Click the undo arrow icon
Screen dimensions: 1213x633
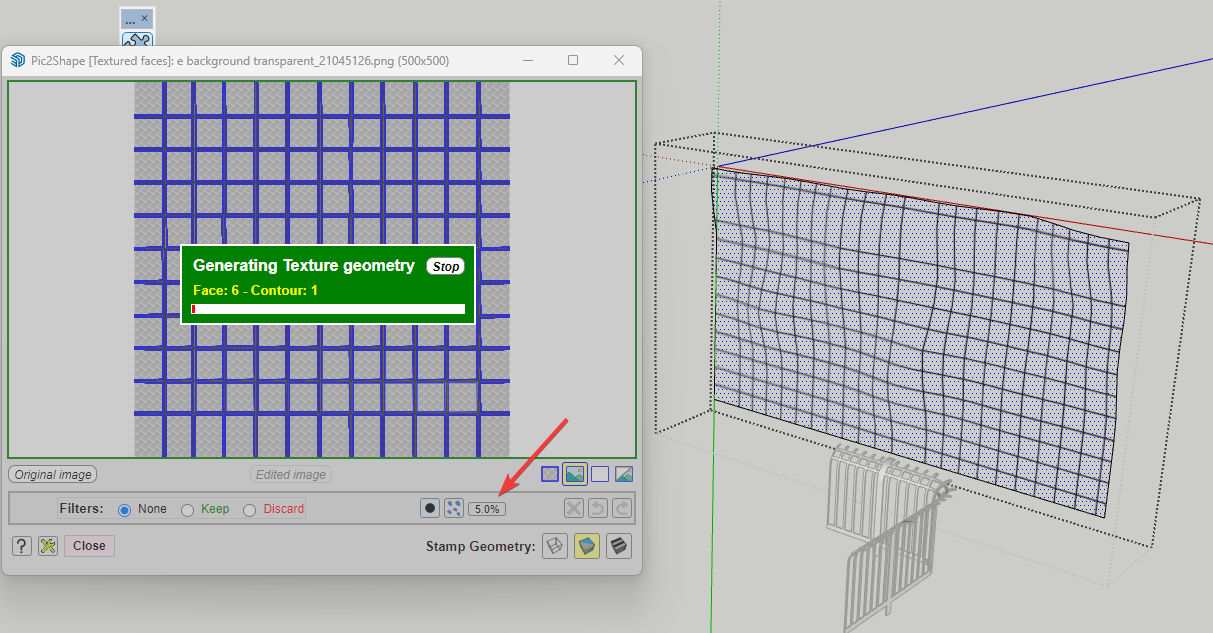pos(598,508)
